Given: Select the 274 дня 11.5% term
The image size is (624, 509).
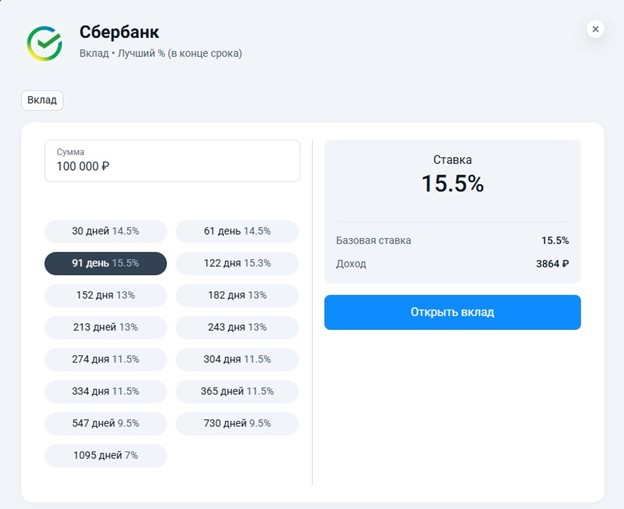Looking at the screenshot, I should tap(105, 359).
